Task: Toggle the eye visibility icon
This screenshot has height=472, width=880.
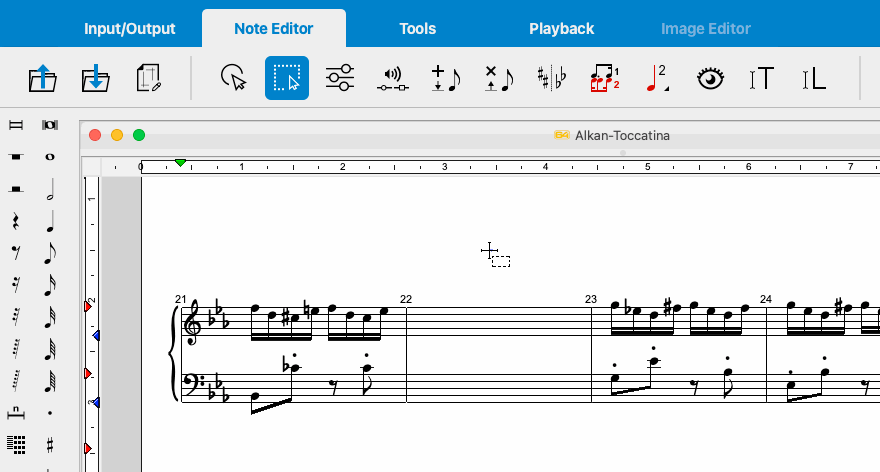Action: click(710, 78)
